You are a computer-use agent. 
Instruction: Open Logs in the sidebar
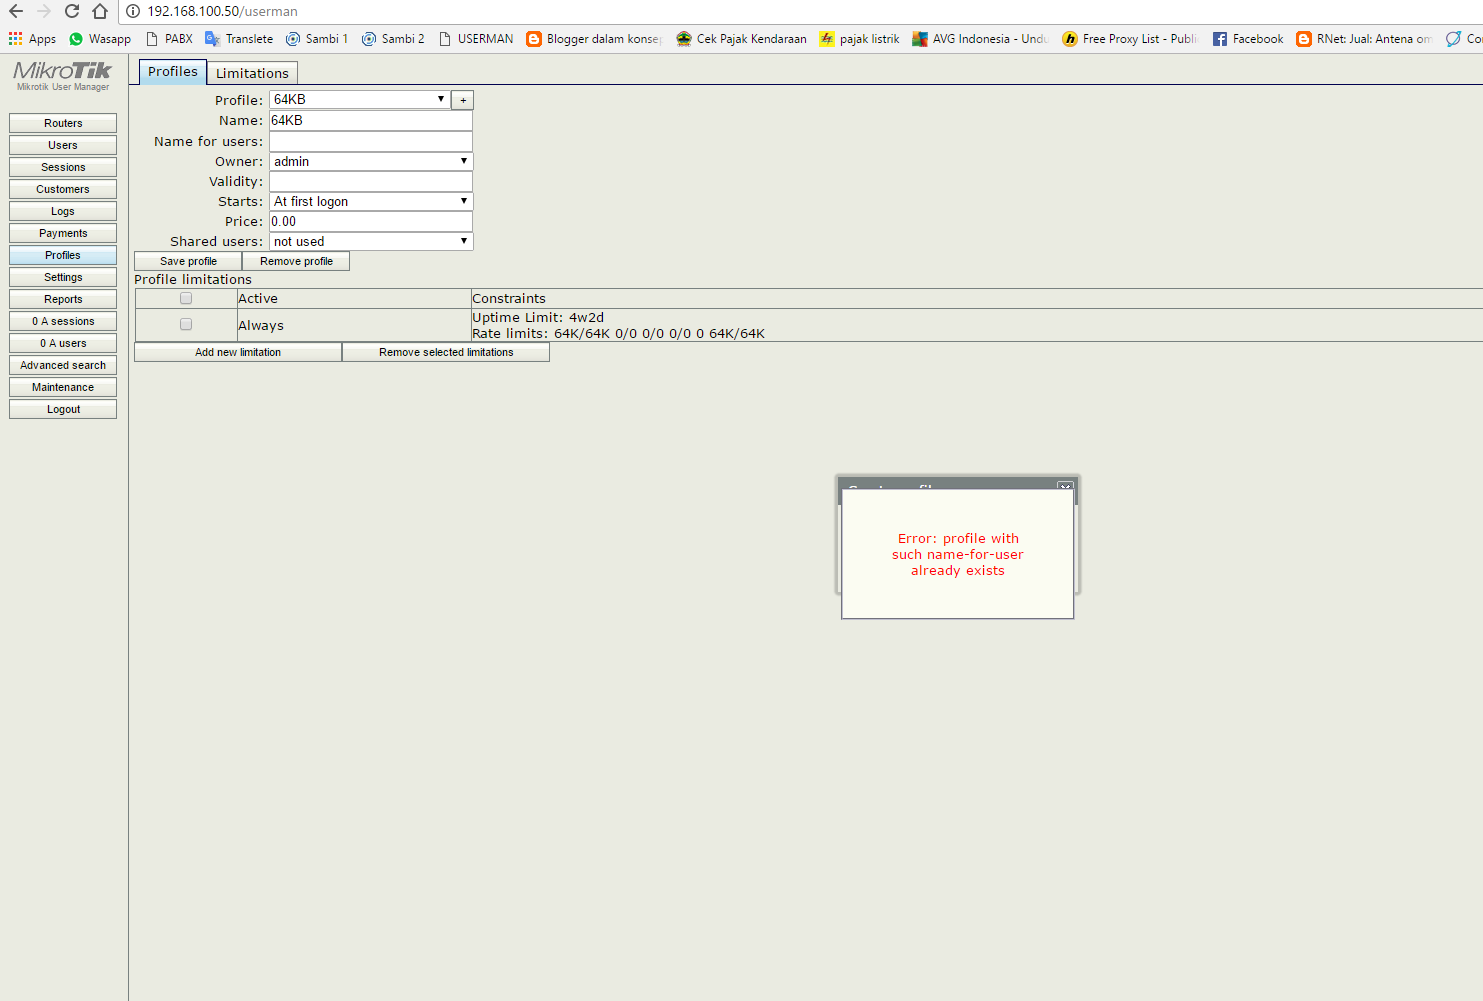coord(63,211)
